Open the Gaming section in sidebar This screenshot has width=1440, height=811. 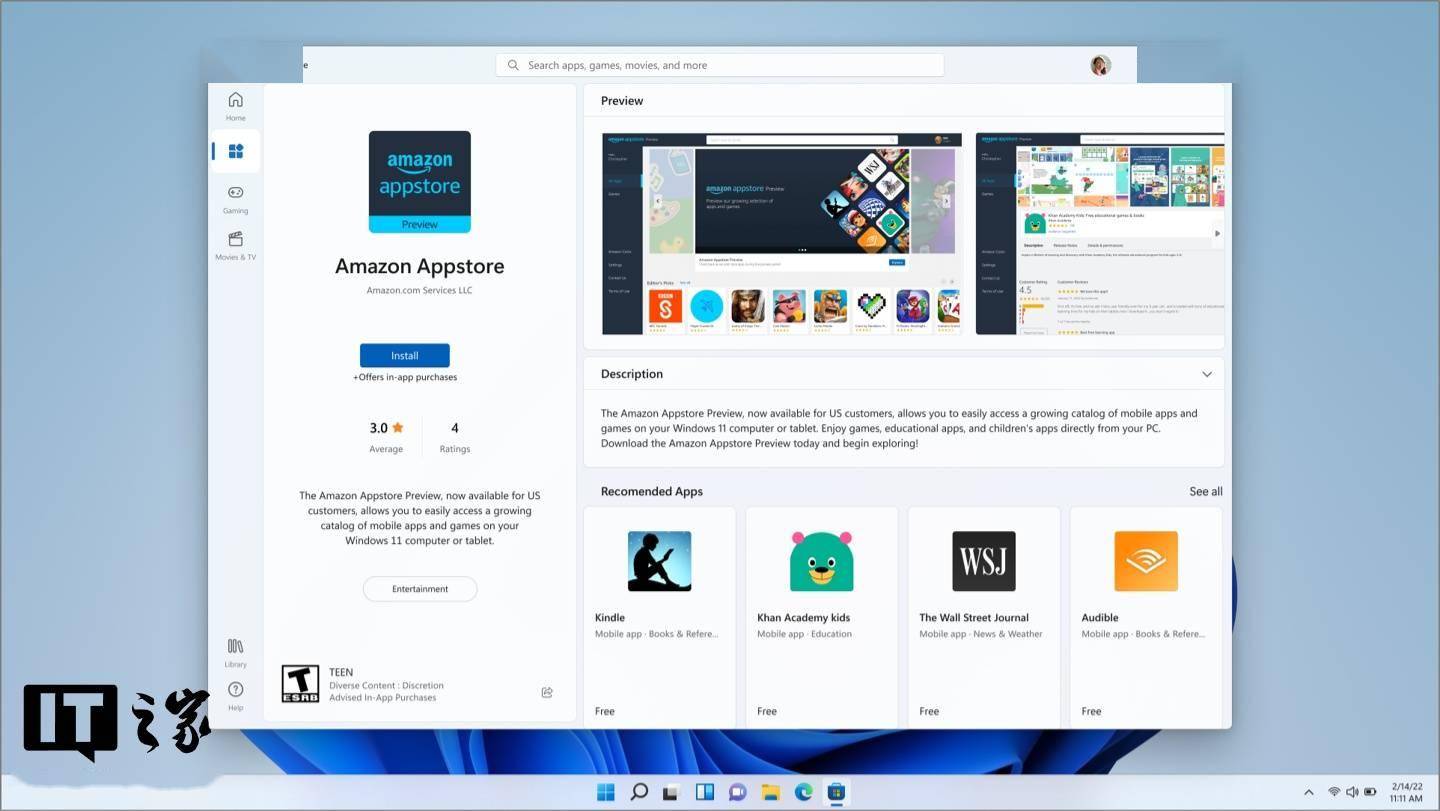[x=235, y=198]
